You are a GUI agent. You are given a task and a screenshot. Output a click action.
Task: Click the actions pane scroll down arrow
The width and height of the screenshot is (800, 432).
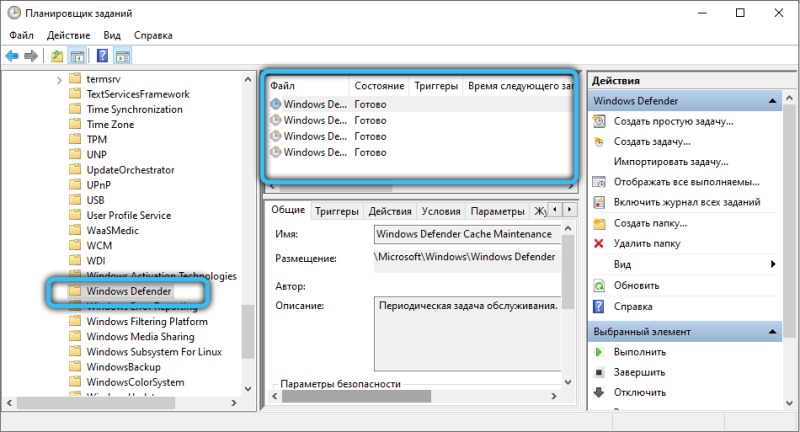789,403
